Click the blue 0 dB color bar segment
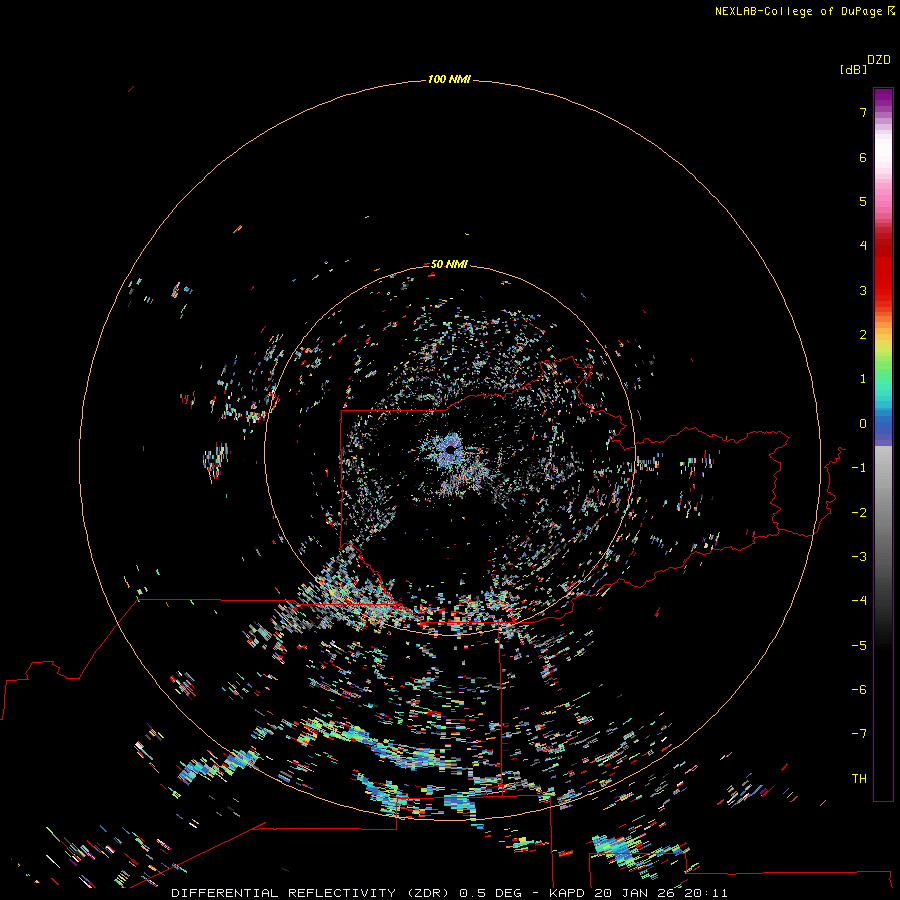This screenshot has height=900, width=900. (883, 426)
